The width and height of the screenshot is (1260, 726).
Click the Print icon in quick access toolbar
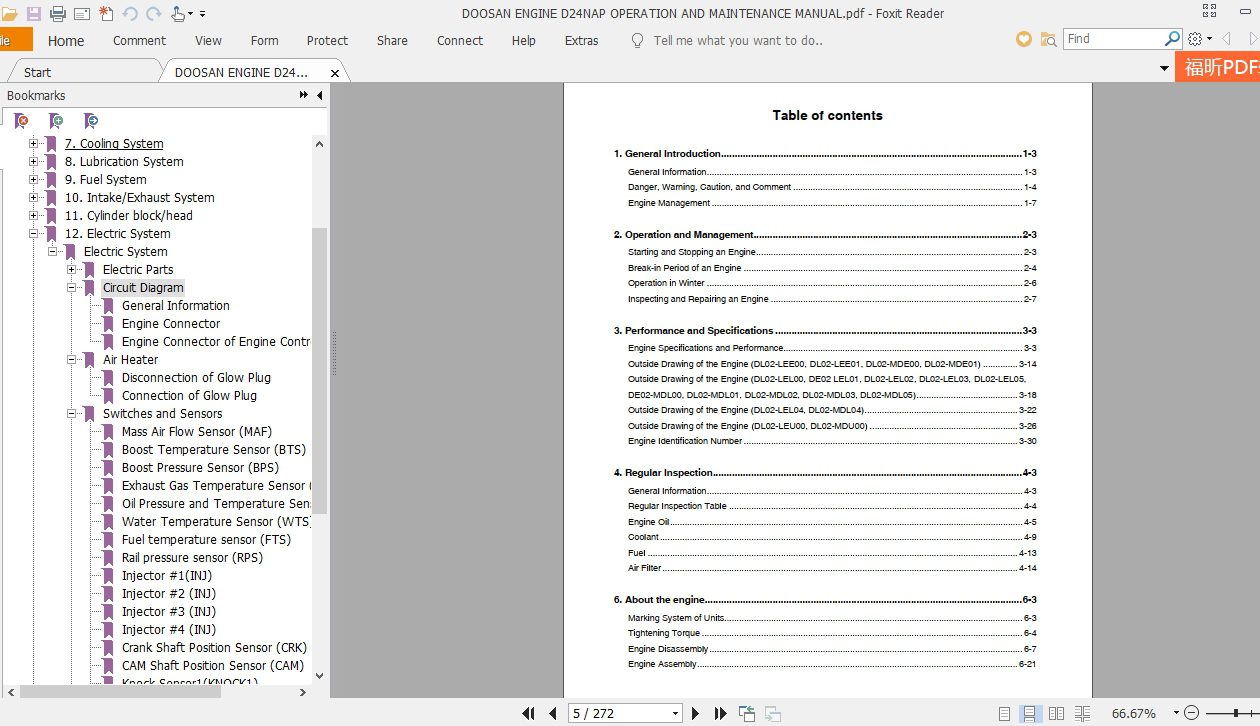click(58, 14)
